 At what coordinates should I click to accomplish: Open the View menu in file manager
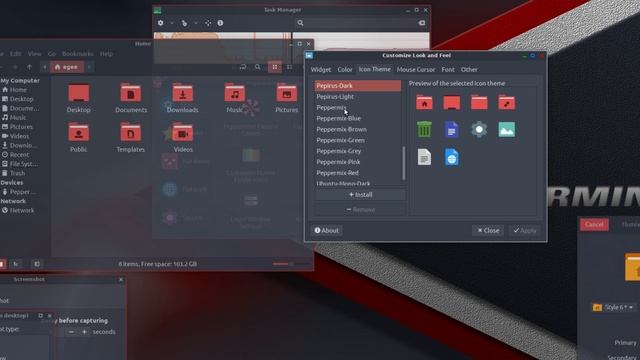click(x=34, y=53)
